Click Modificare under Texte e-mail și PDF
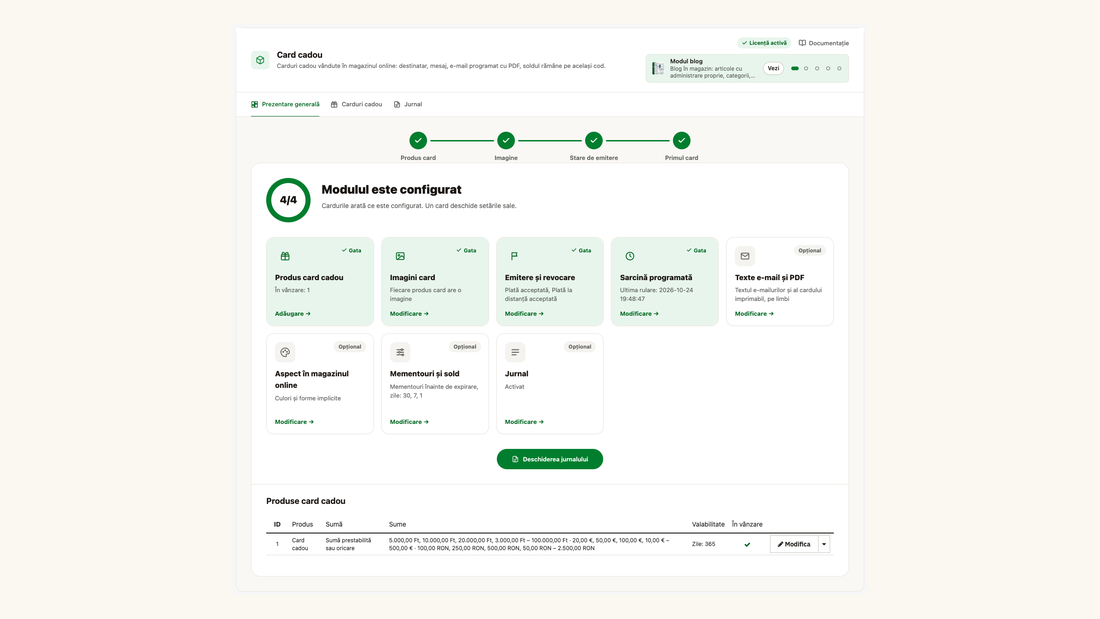1100x619 pixels. 754,314
